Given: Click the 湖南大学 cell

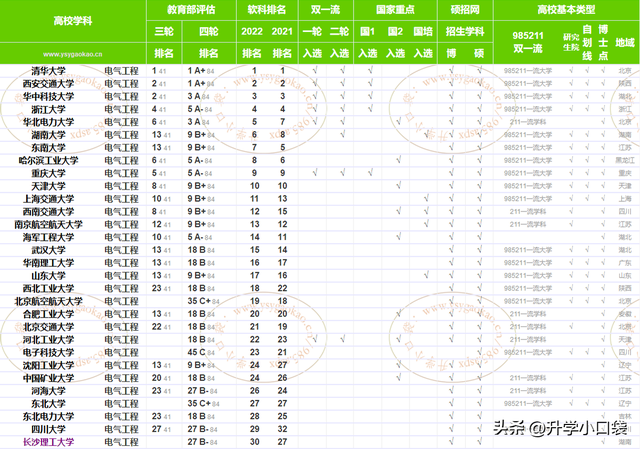Looking at the screenshot, I should click(48, 135).
